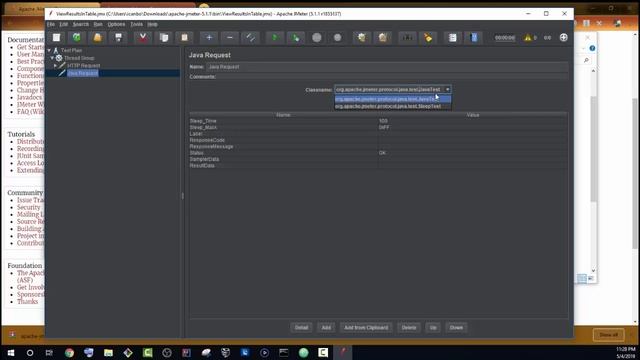Click the Paste clipboard icon
This screenshot has width=640, height=360.
pos(184,38)
